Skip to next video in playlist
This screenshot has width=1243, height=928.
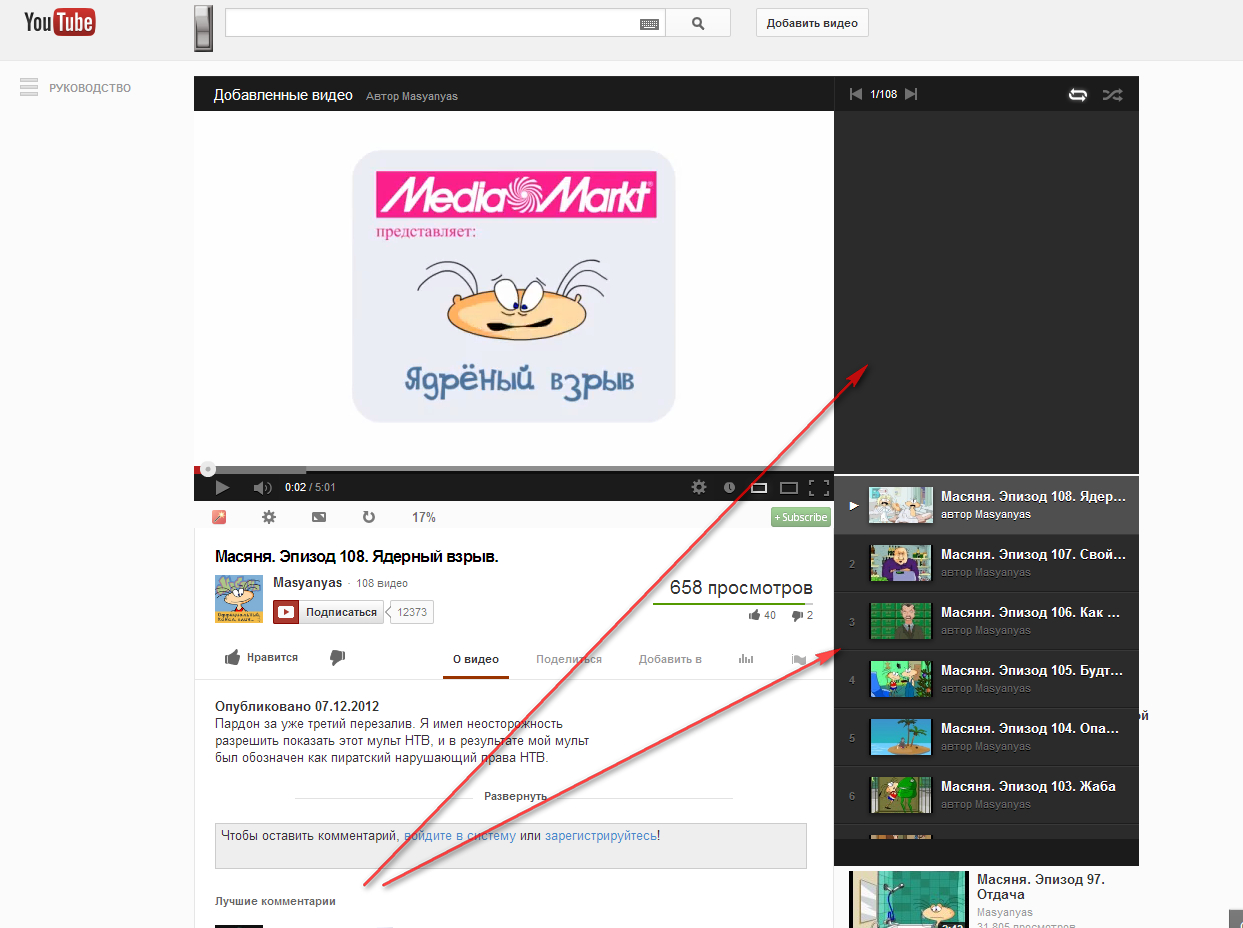[x=910, y=94]
